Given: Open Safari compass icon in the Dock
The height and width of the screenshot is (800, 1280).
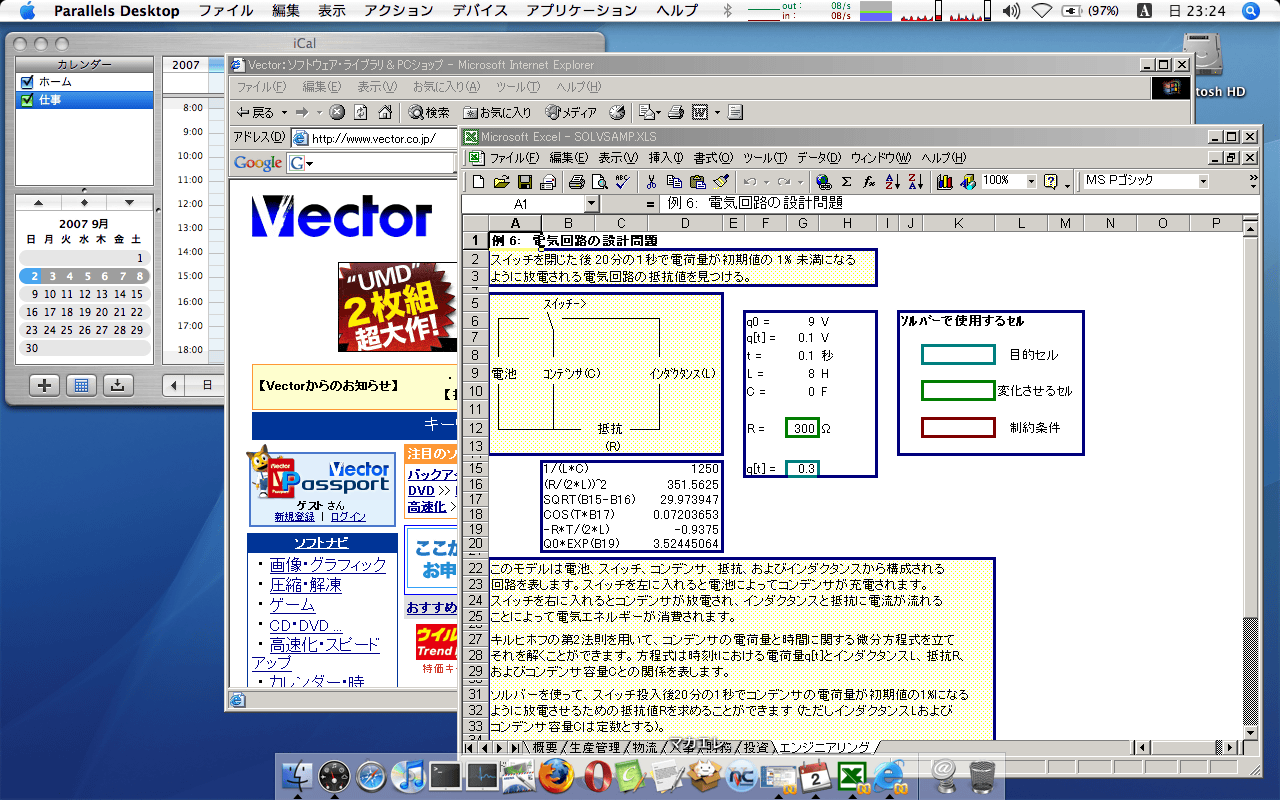Looking at the screenshot, I should [x=371, y=775].
